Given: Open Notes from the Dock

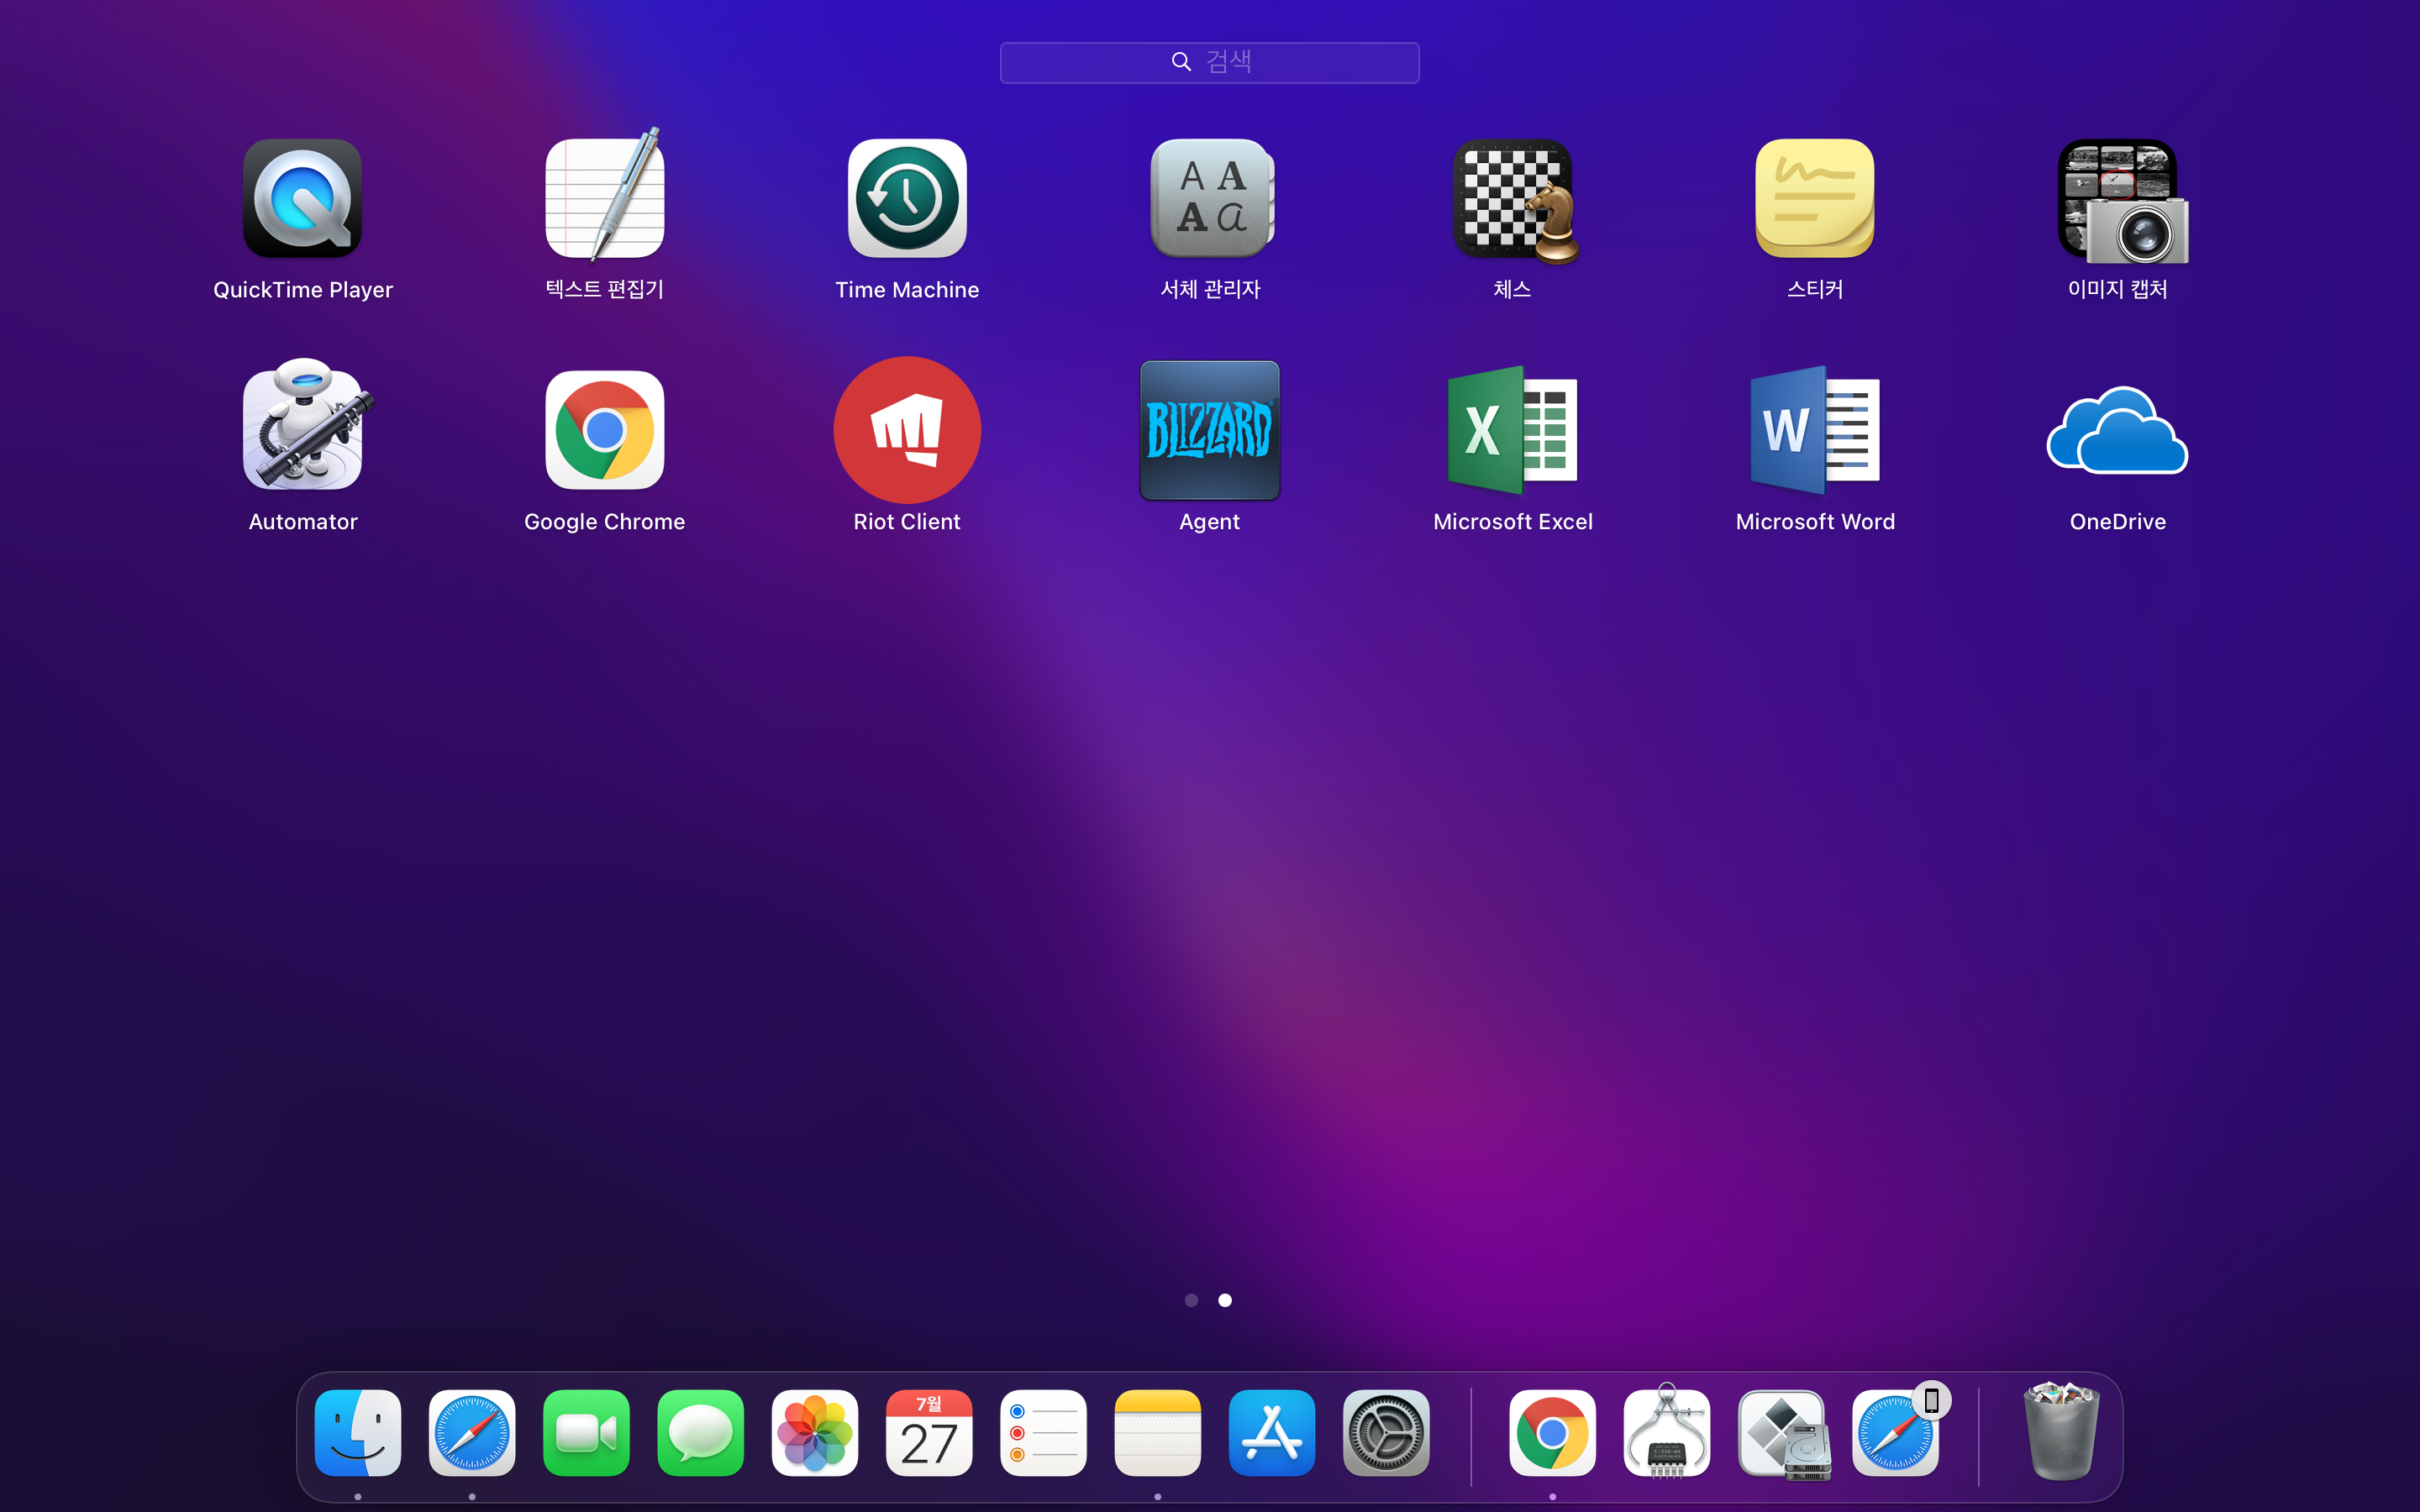Looking at the screenshot, I should (1157, 1432).
